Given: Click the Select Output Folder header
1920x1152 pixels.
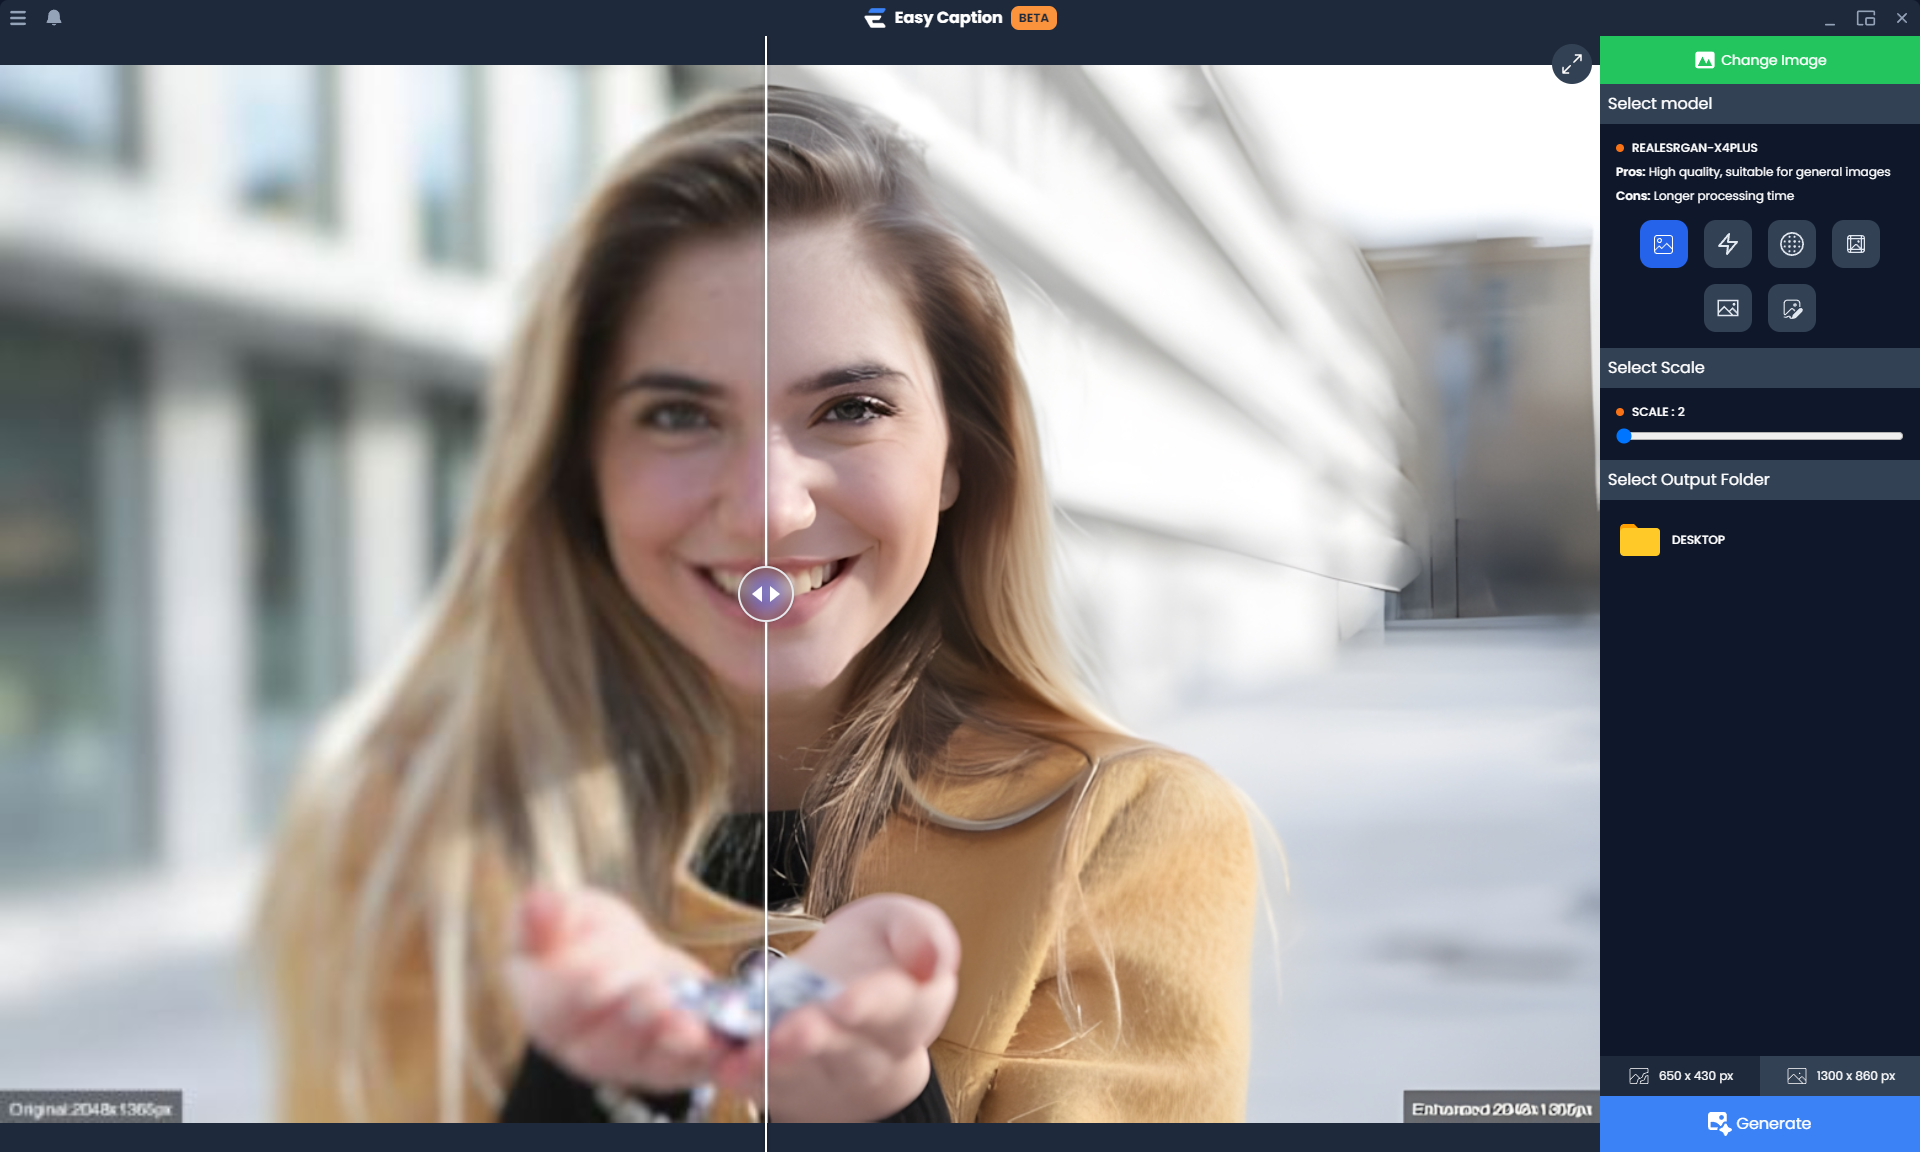Looking at the screenshot, I should pyautogui.click(x=1759, y=480).
